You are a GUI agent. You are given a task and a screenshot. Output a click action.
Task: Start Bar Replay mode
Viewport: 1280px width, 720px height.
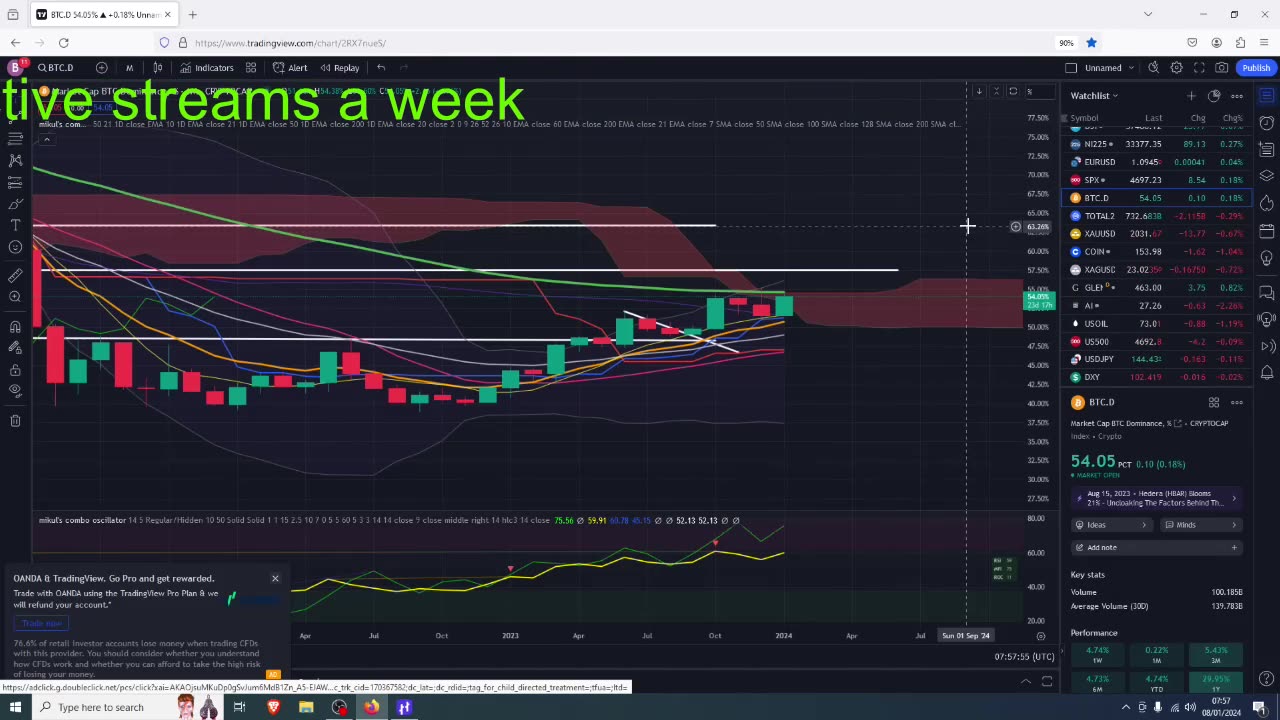(339, 67)
